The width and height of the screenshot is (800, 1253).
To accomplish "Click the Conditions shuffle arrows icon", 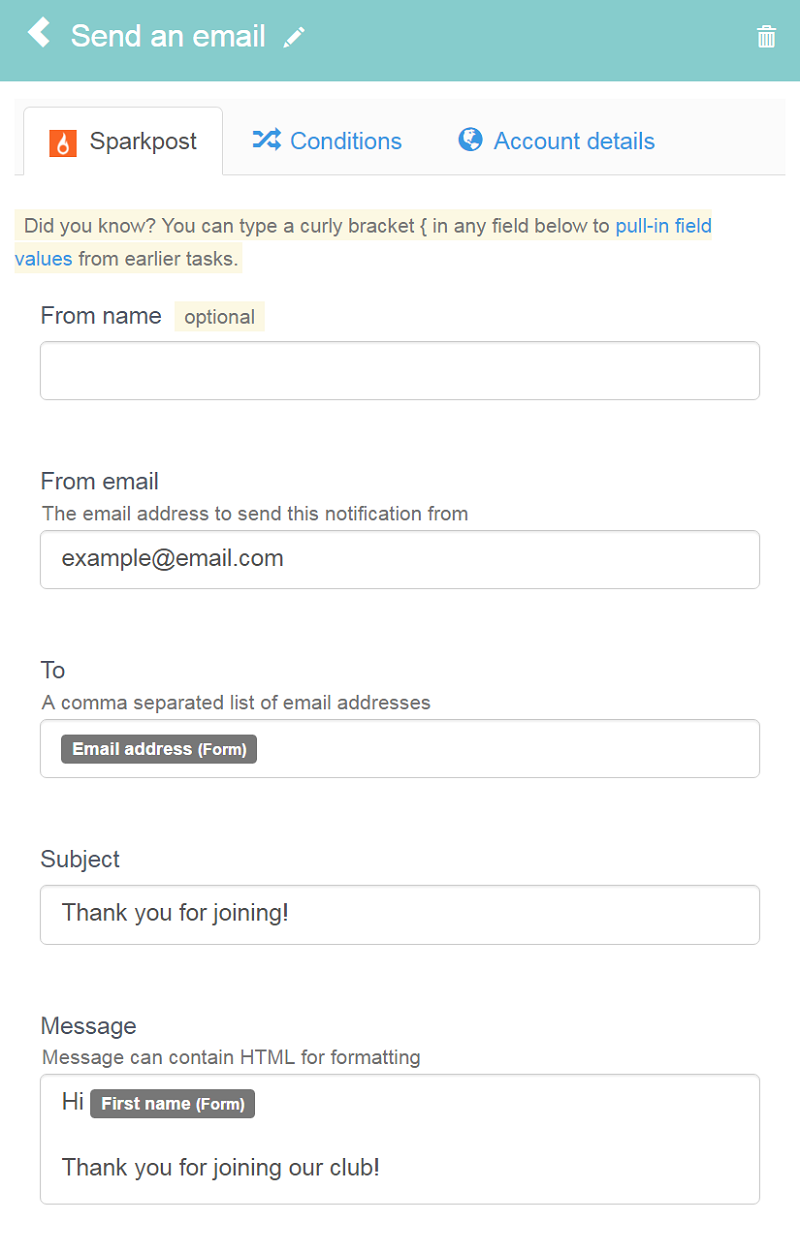I will pyautogui.click(x=266, y=139).
